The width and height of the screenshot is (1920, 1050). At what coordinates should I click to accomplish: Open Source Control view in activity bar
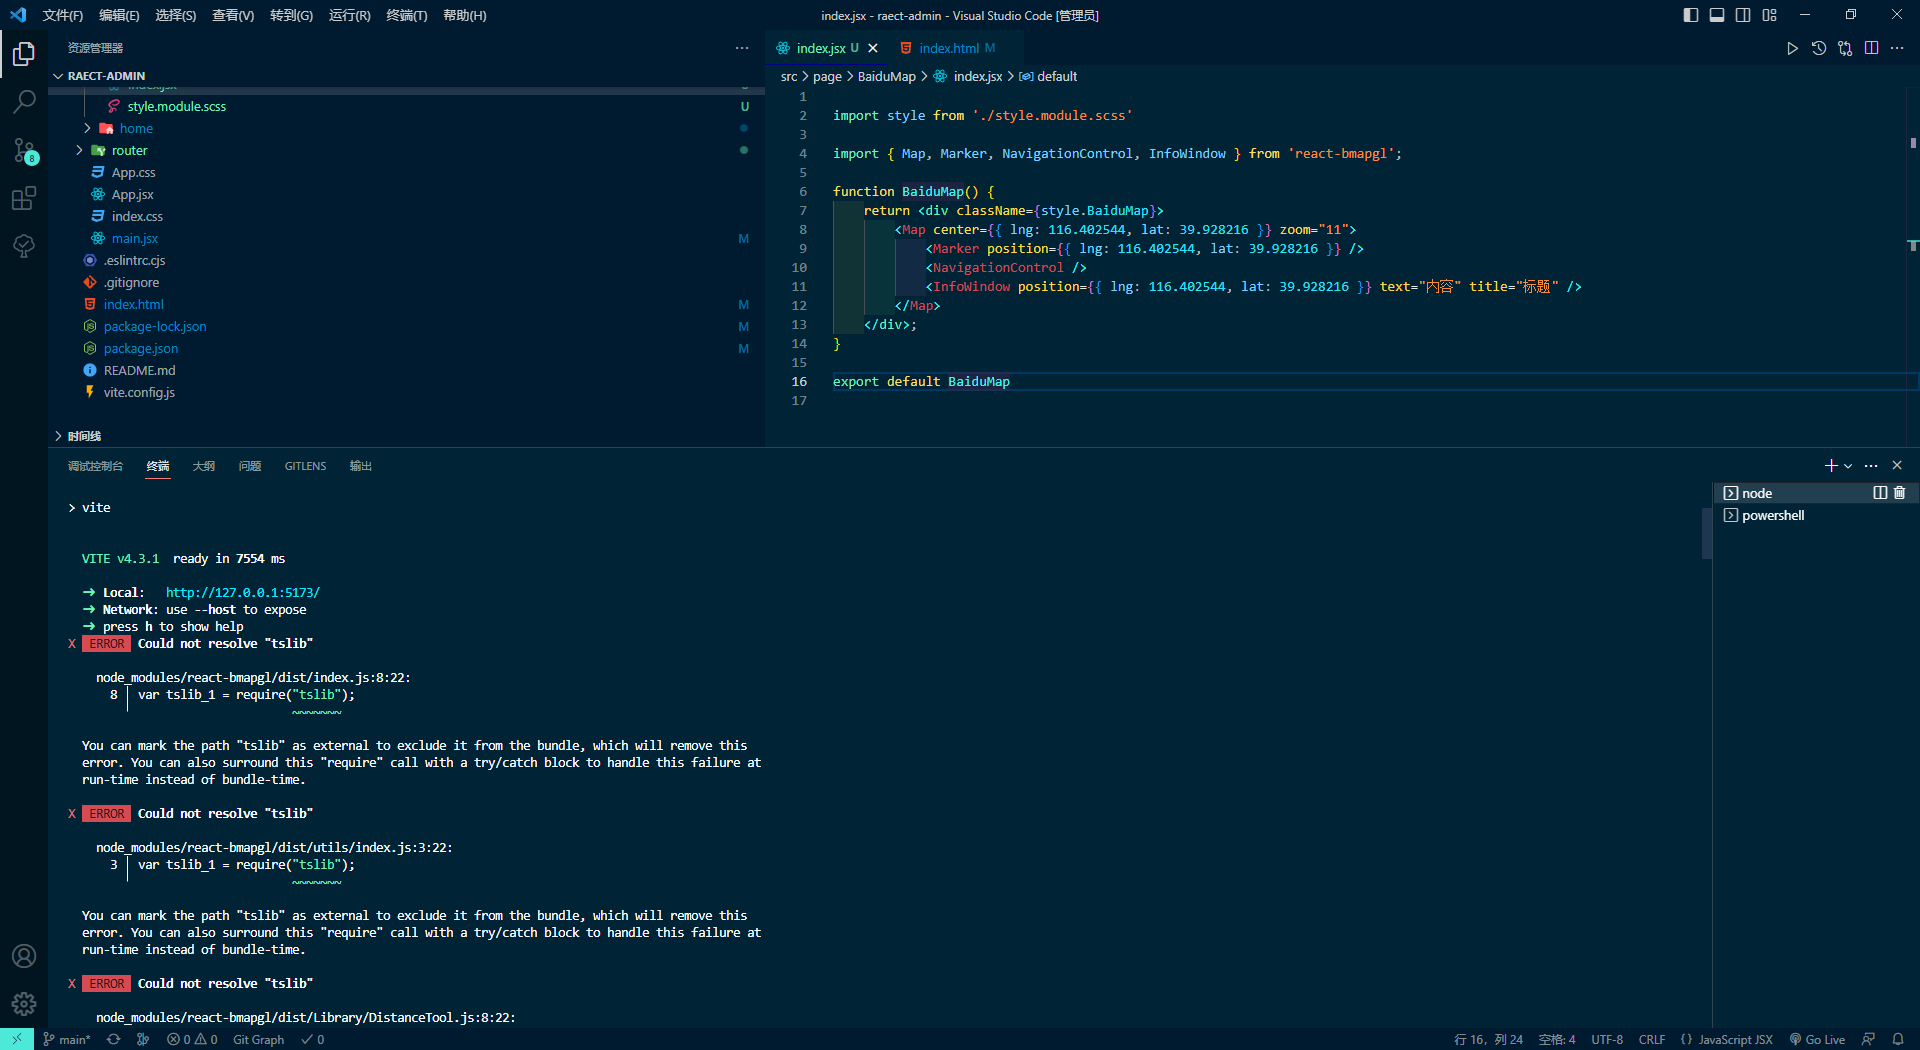tap(24, 150)
